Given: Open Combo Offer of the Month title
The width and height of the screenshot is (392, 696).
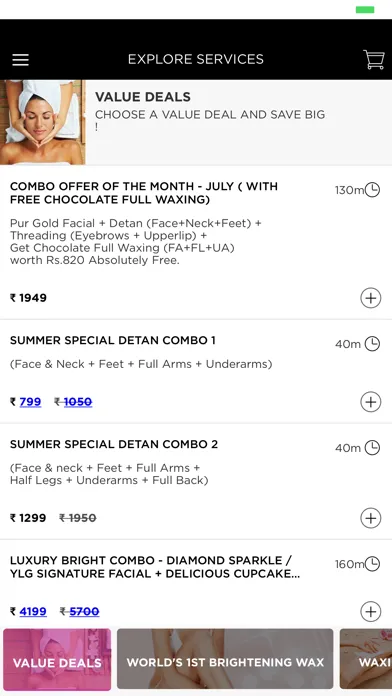Looking at the screenshot, I should tap(144, 193).
